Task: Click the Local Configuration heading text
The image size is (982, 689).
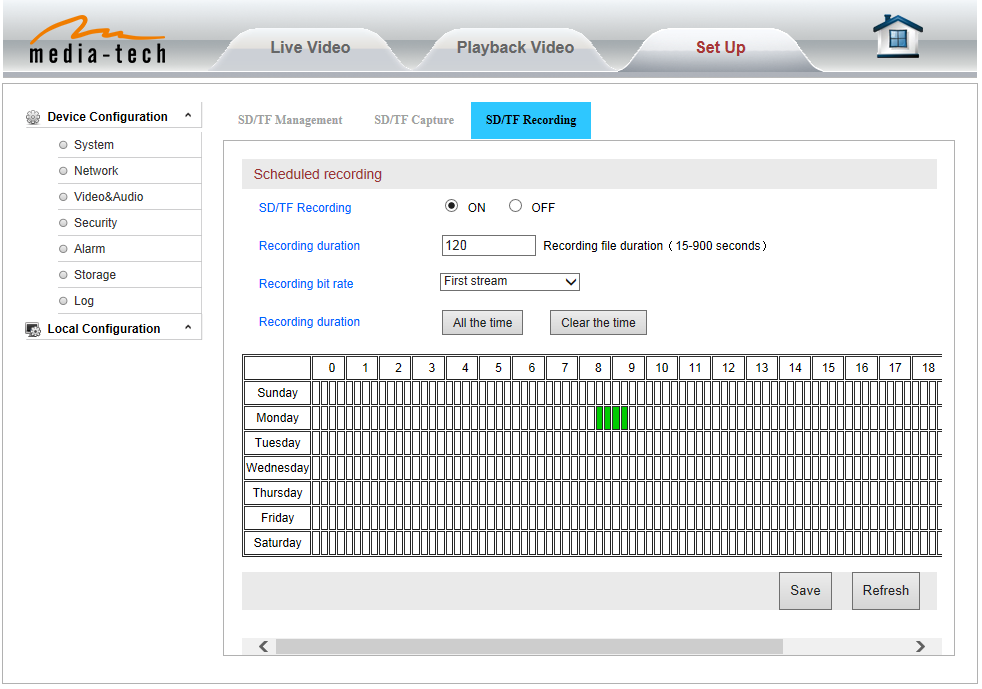Action: 104,329
